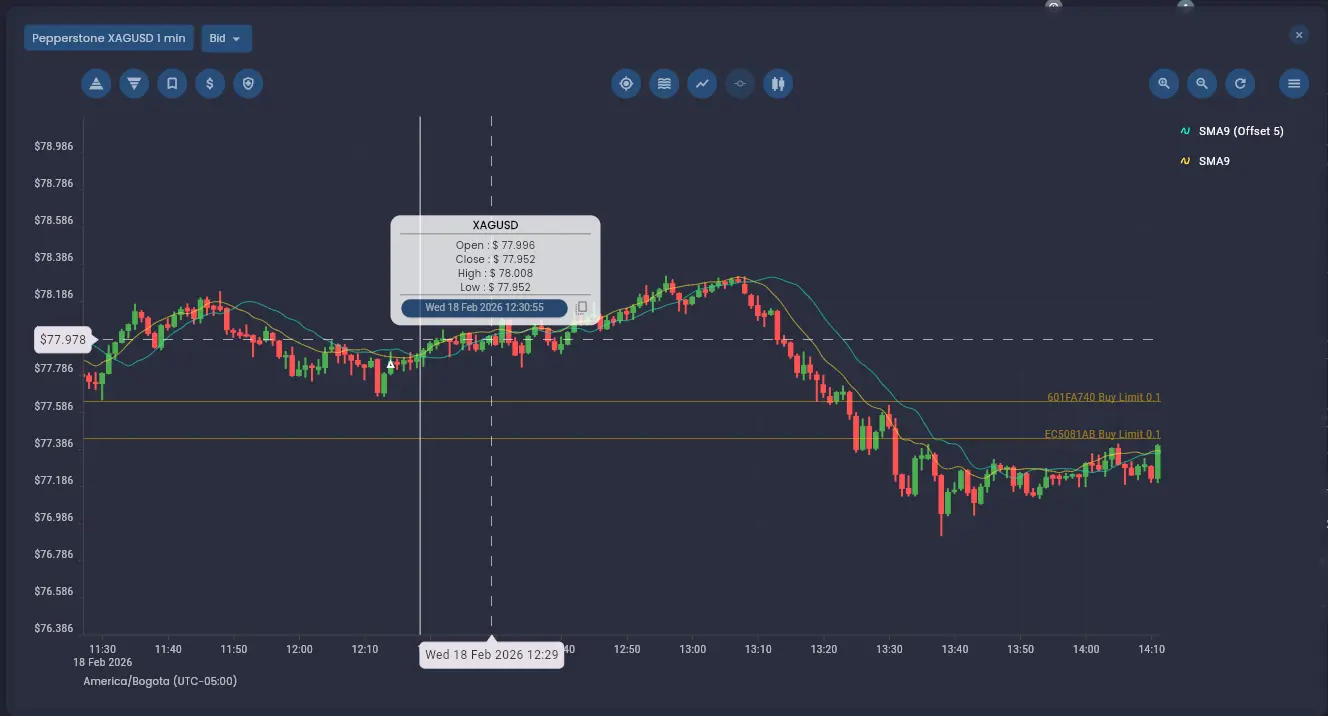Viewport: 1328px width, 716px height.
Task: Click the copy button in the tooltip
Action: tap(581, 308)
